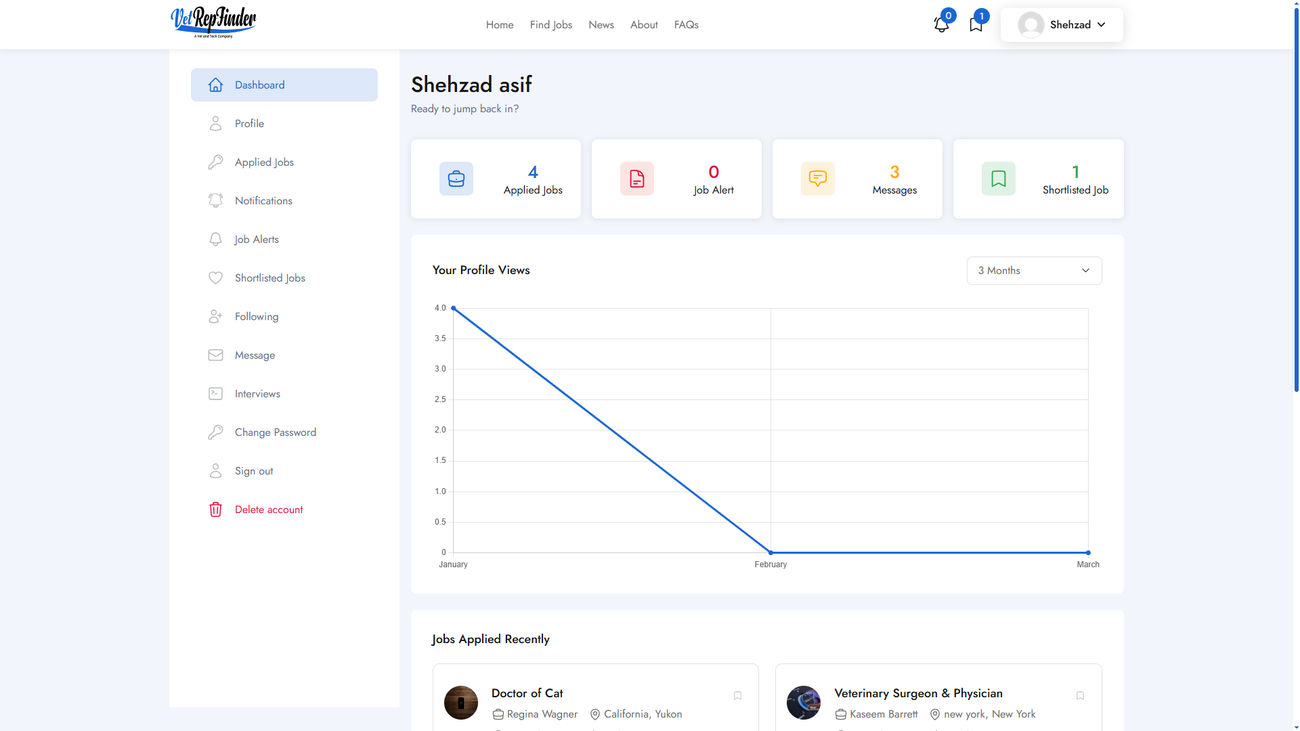This screenshot has height=731, width=1300.
Task: Click the Kaseem Barrett employer name
Action: tap(884, 714)
